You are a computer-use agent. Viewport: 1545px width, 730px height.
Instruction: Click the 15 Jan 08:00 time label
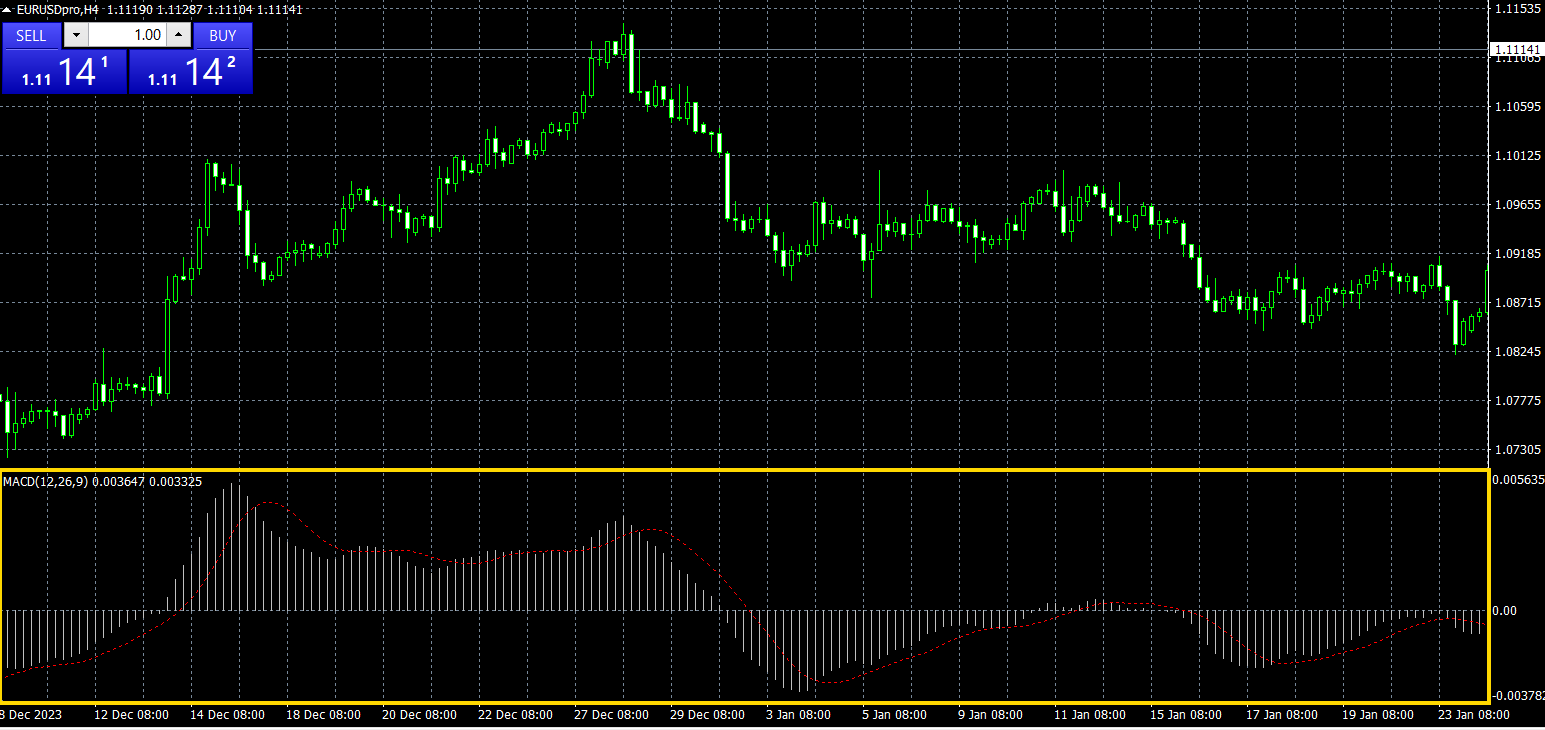(x=1185, y=715)
